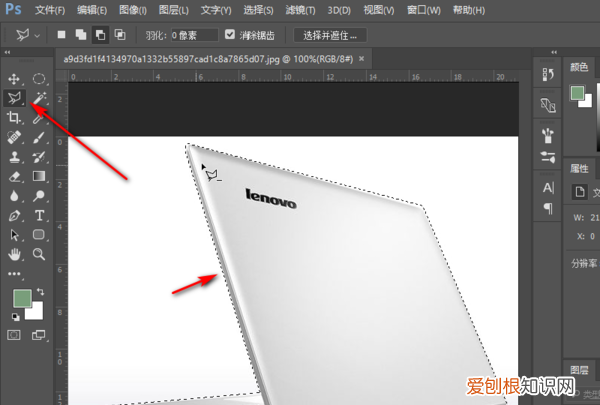Open the 滤镜(T) menu
Image resolution: width=600 pixels, height=405 pixels.
tap(300, 10)
